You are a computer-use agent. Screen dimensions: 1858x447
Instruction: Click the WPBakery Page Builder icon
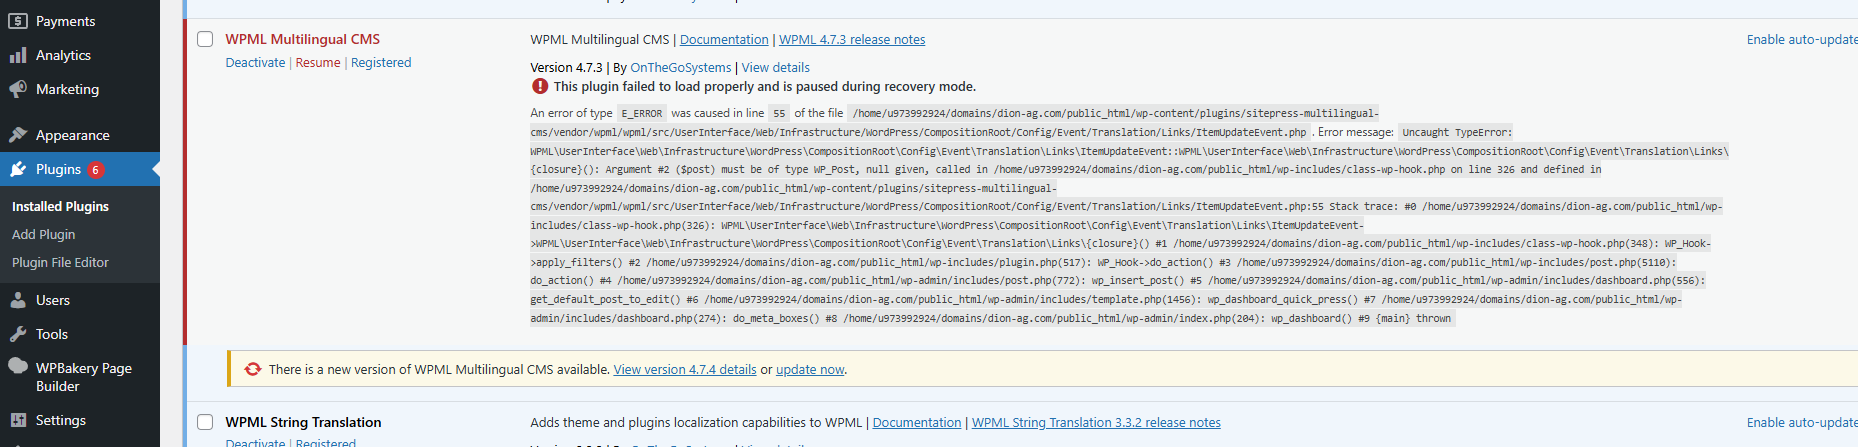(18, 366)
